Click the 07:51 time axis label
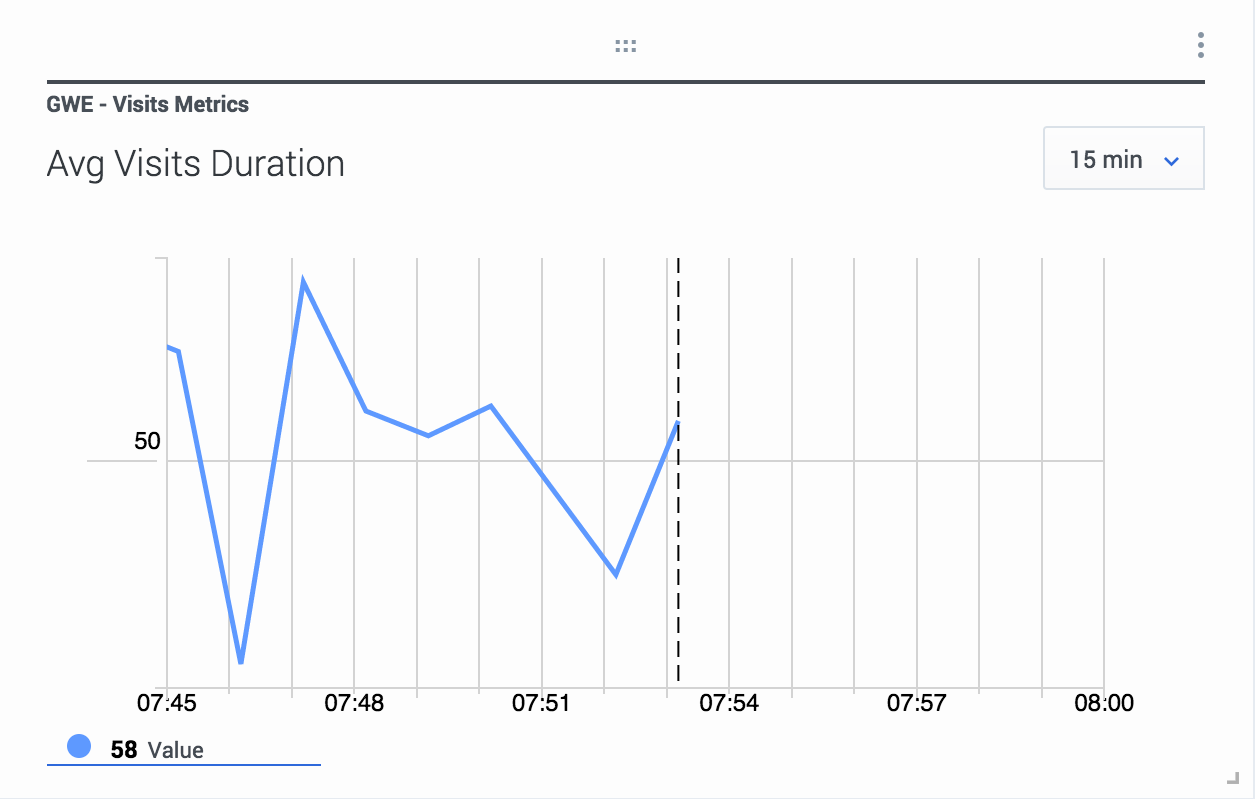Image resolution: width=1255 pixels, height=799 pixels. click(x=541, y=704)
